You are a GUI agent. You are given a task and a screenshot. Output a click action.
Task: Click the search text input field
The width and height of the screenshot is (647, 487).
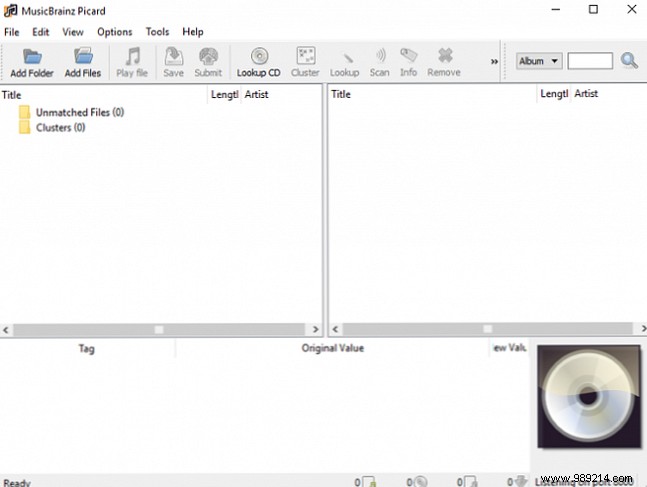[x=590, y=61]
